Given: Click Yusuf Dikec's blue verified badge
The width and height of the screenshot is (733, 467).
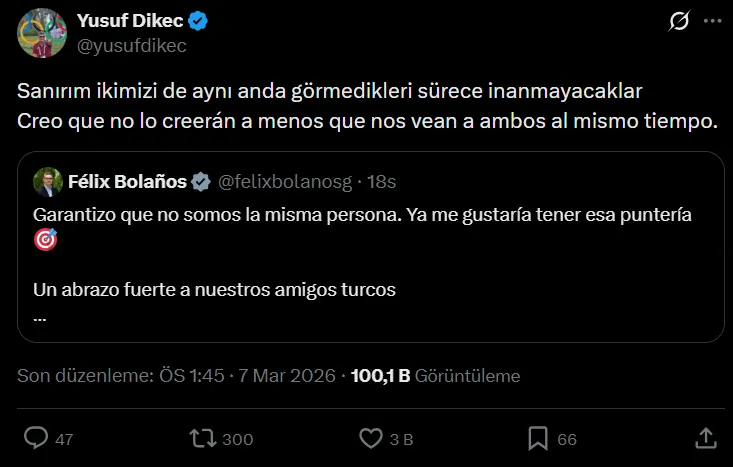Looking at the screenshot, I should pos(199,20).
